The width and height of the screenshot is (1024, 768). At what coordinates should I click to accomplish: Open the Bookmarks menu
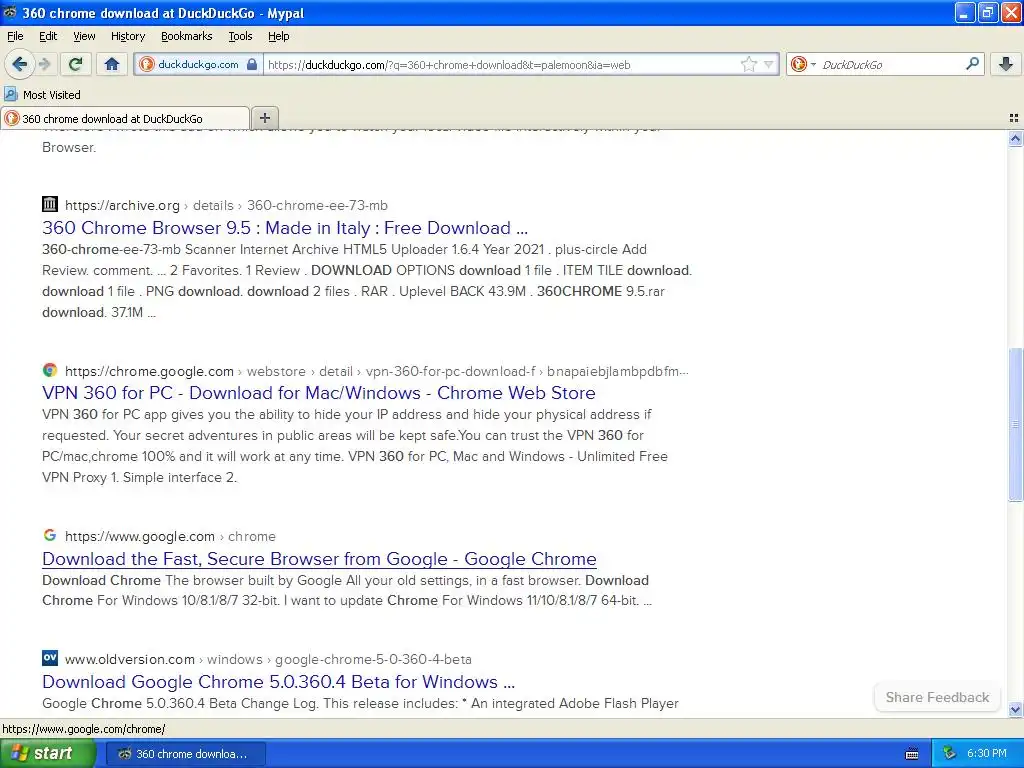(x=187, y=36)
